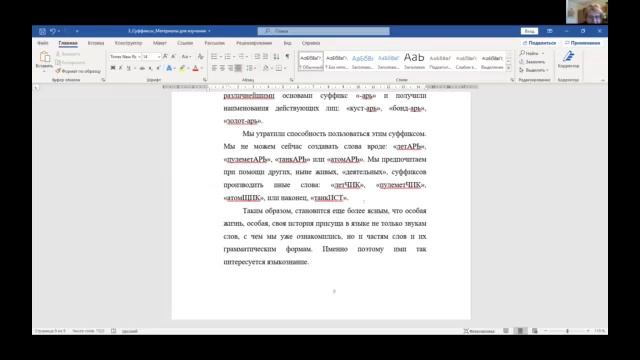Click the Bullets list icon
Viewport: 640px width, 360px height.
point(214,56)
